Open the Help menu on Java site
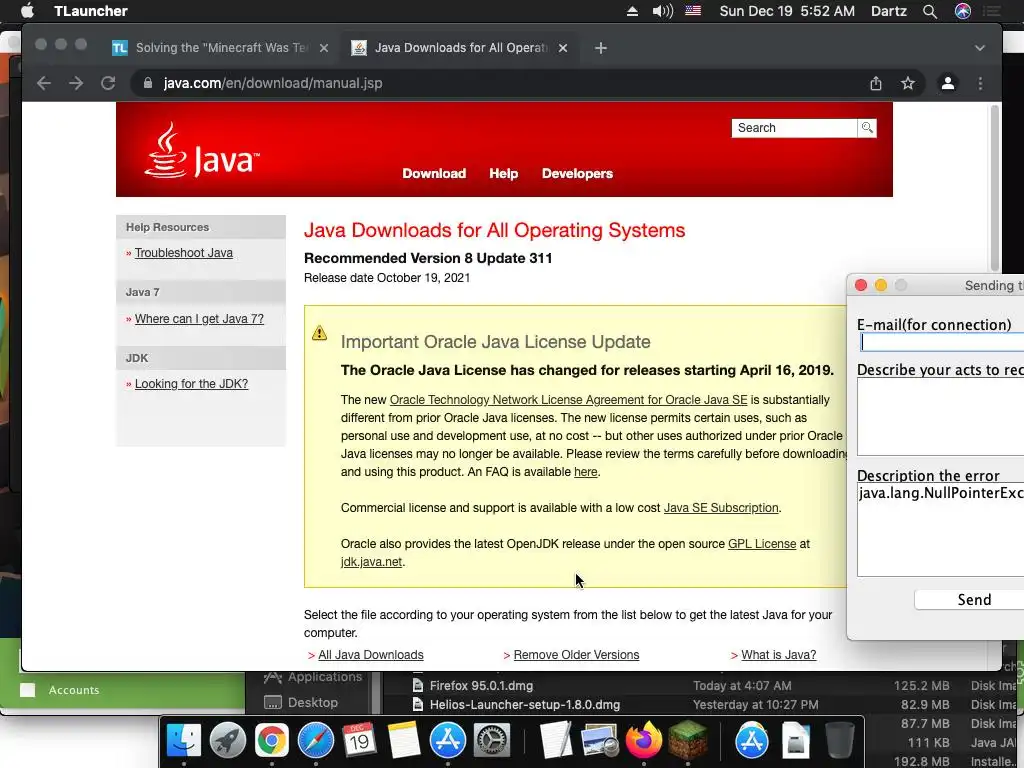 click(x=504, y=174)
